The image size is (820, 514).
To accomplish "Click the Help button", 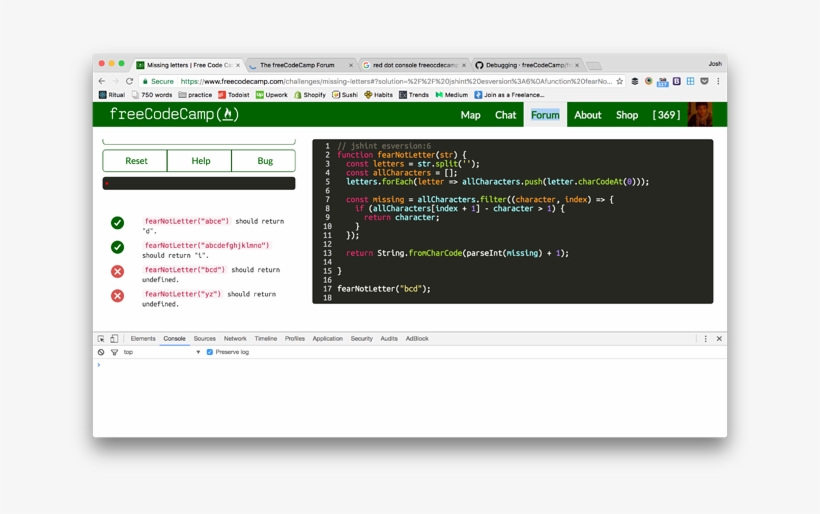I will [200, 161].
